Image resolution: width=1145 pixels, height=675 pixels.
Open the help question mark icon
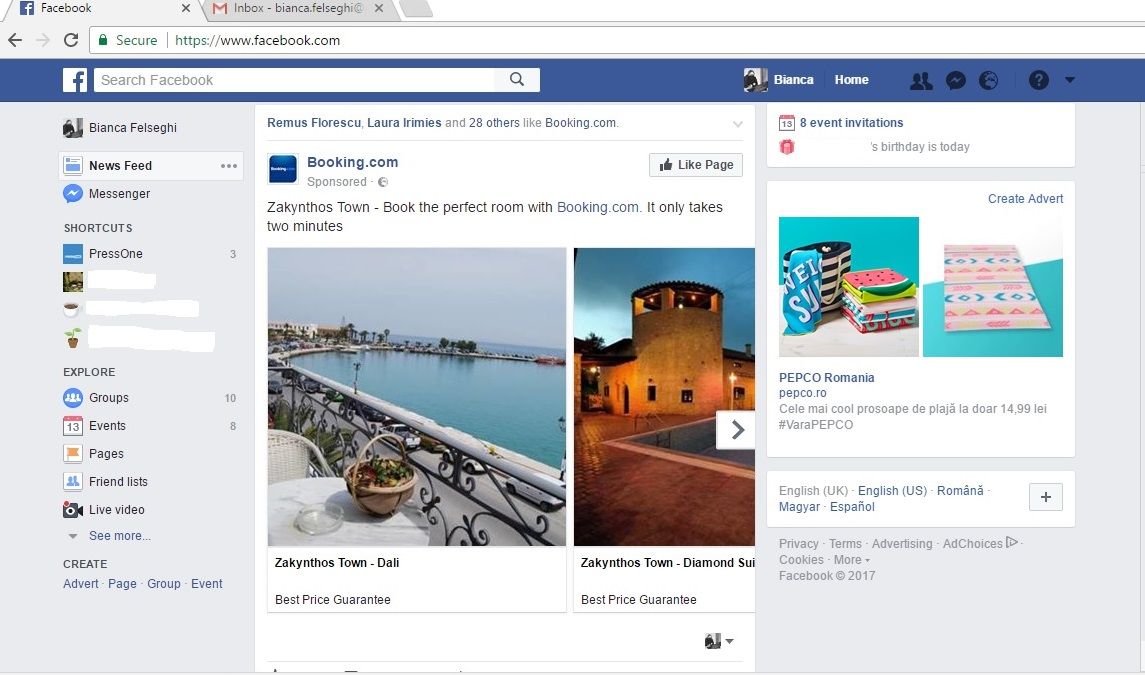[x=1038, y=80]
